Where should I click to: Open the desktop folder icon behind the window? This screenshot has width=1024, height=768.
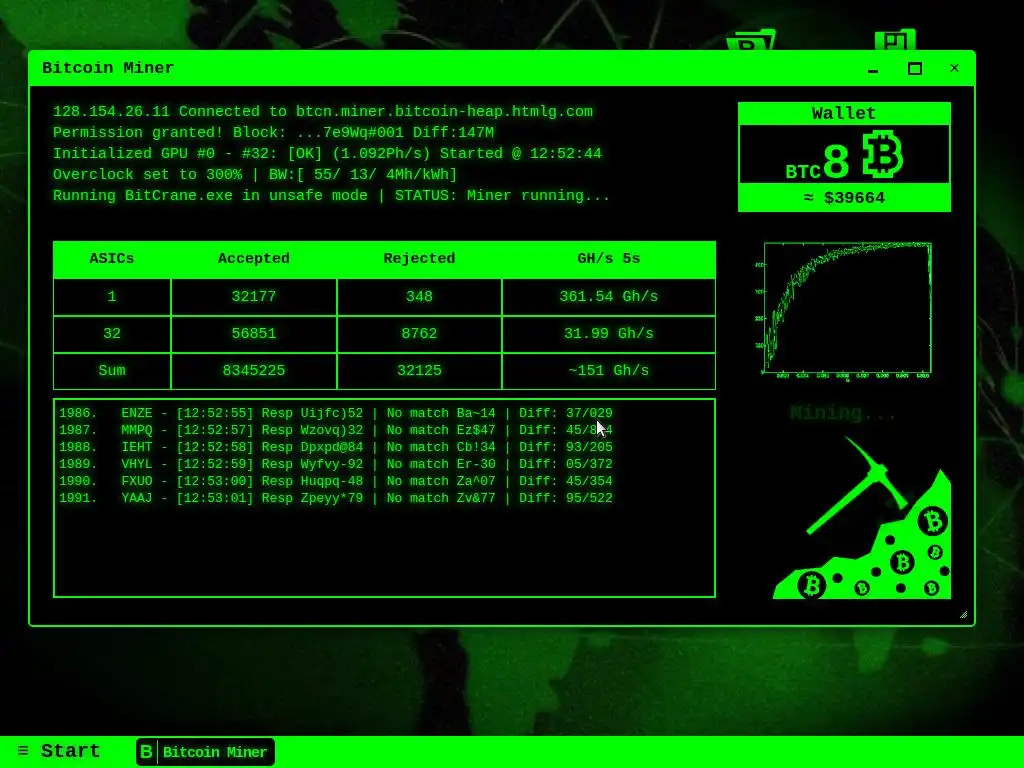pyautogui.click(x=751, y=40)
